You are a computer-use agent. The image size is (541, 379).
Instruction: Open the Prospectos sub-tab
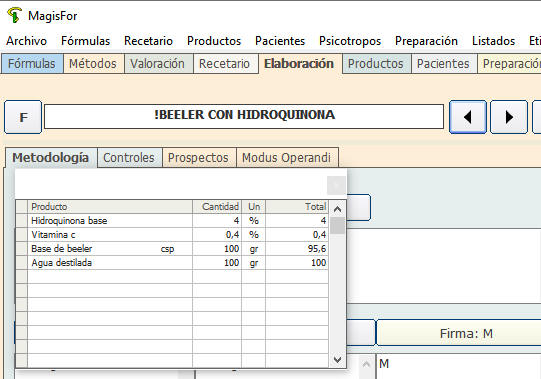198,158
